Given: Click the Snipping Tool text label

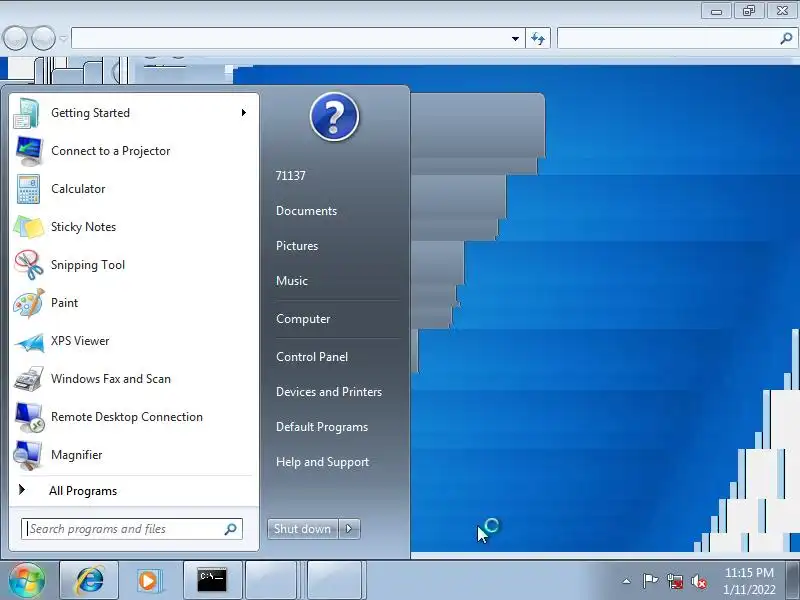Looking at the screenshot, I should tap(88, 265).
